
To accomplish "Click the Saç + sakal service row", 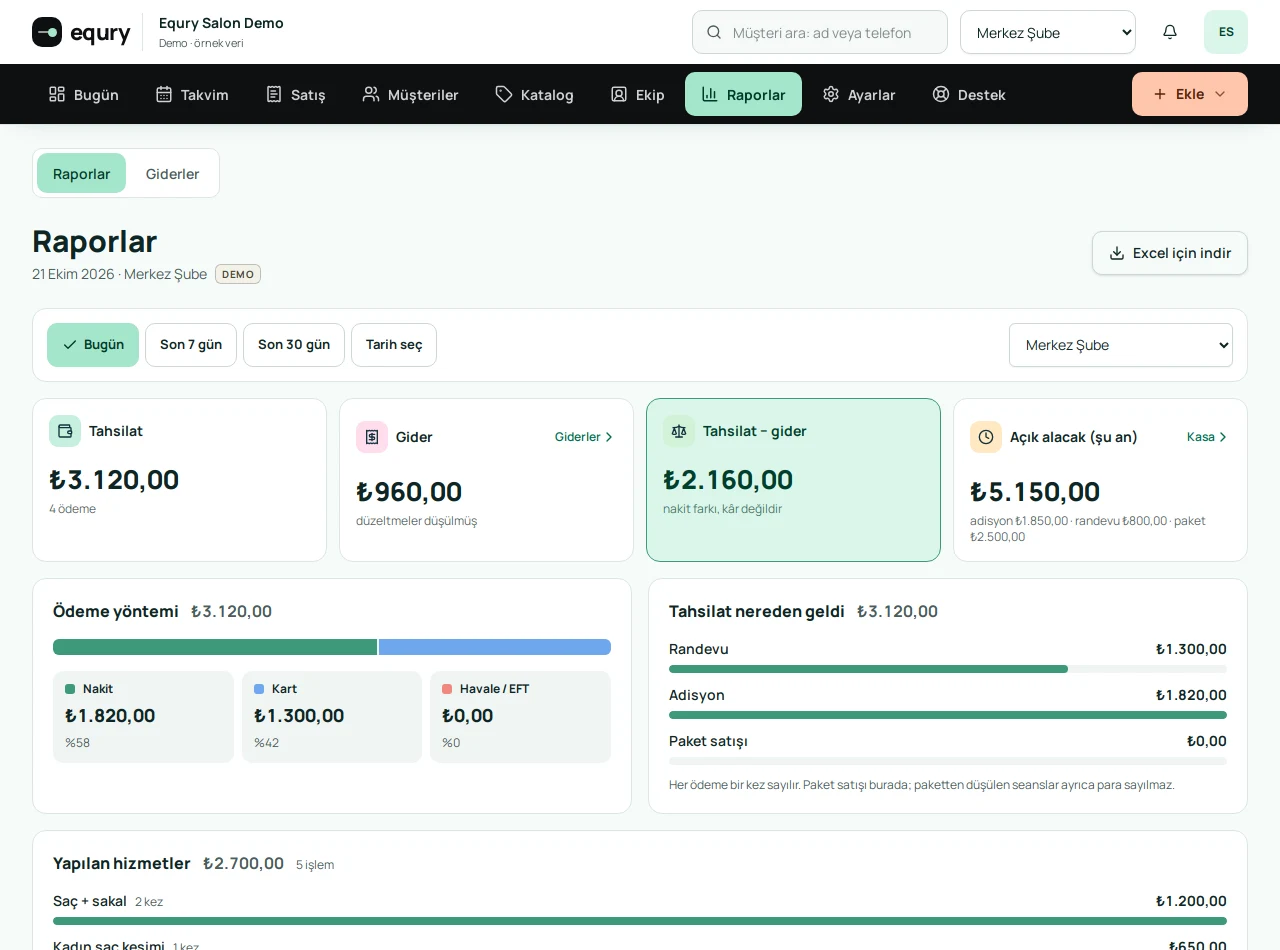I will [640, 911].
